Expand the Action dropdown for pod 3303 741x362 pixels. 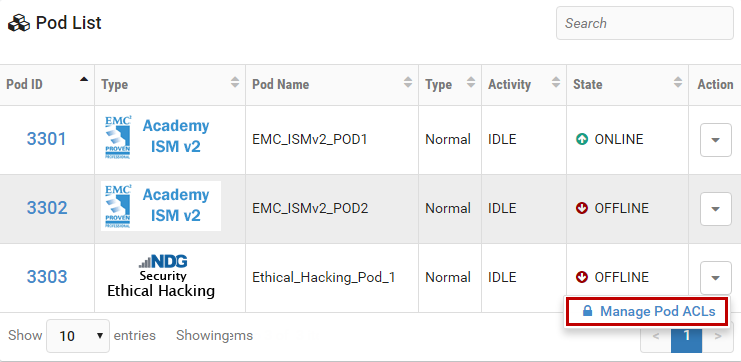pyautogui.click(x=715, y=277)
